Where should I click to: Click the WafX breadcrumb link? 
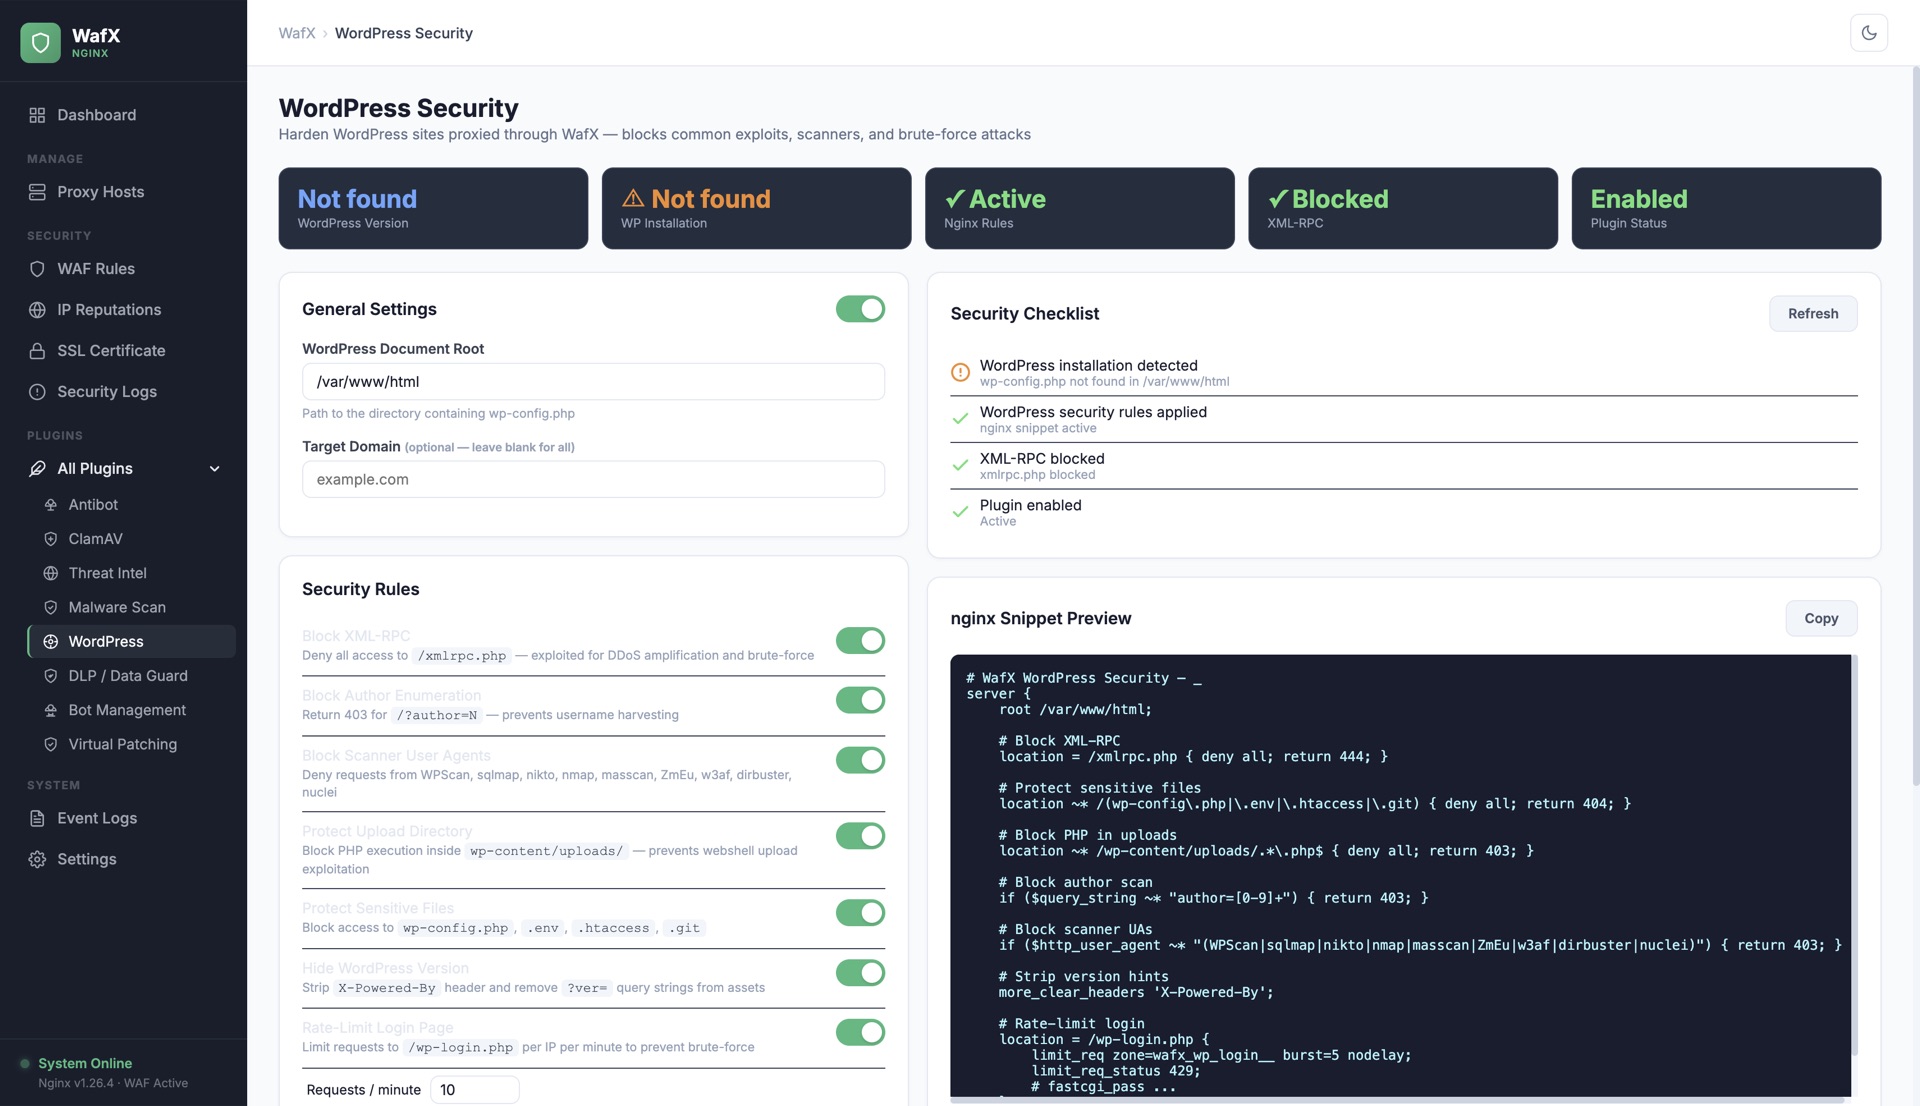point(296,33)
